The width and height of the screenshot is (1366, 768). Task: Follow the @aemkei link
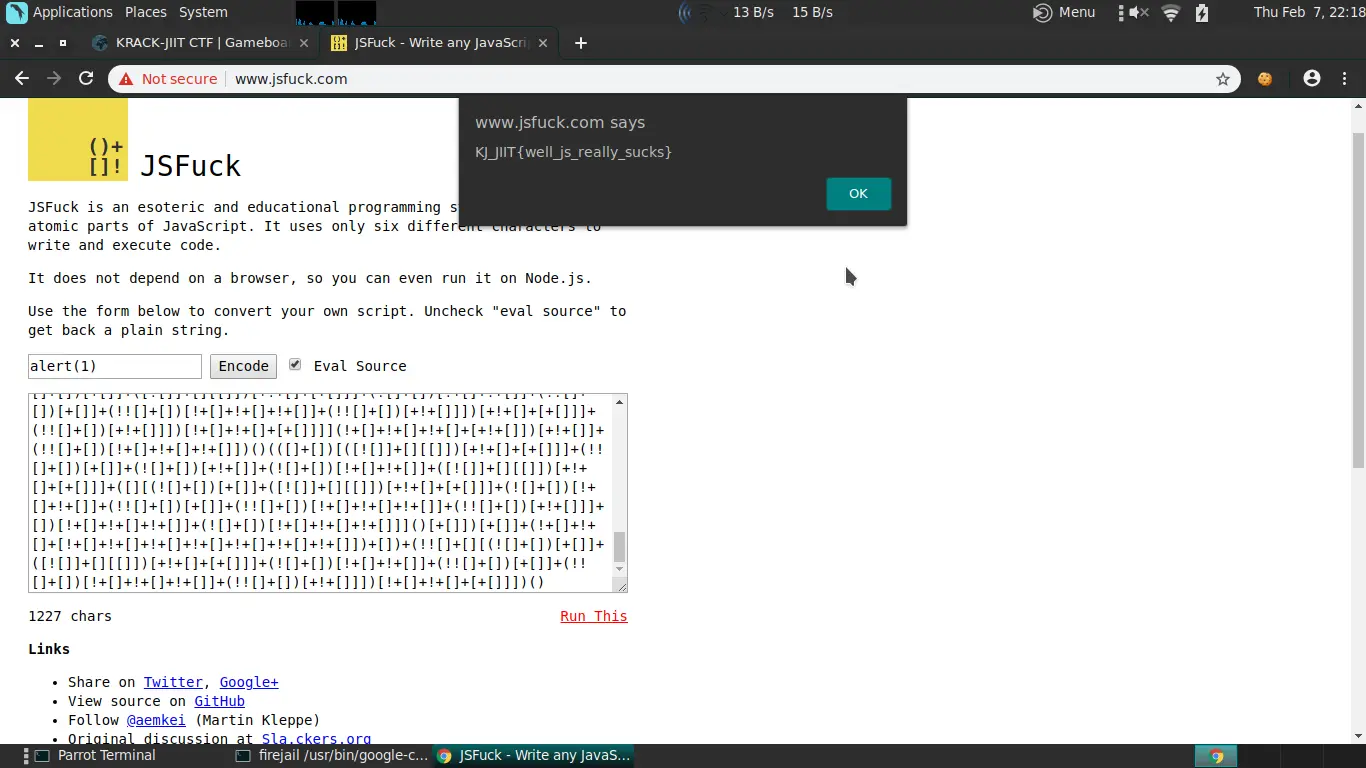point(156,720)
